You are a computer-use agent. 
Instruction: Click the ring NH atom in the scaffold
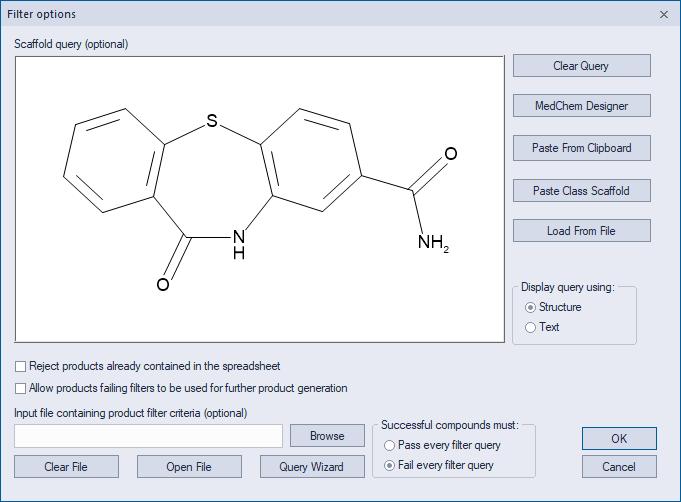click(239, 244)
